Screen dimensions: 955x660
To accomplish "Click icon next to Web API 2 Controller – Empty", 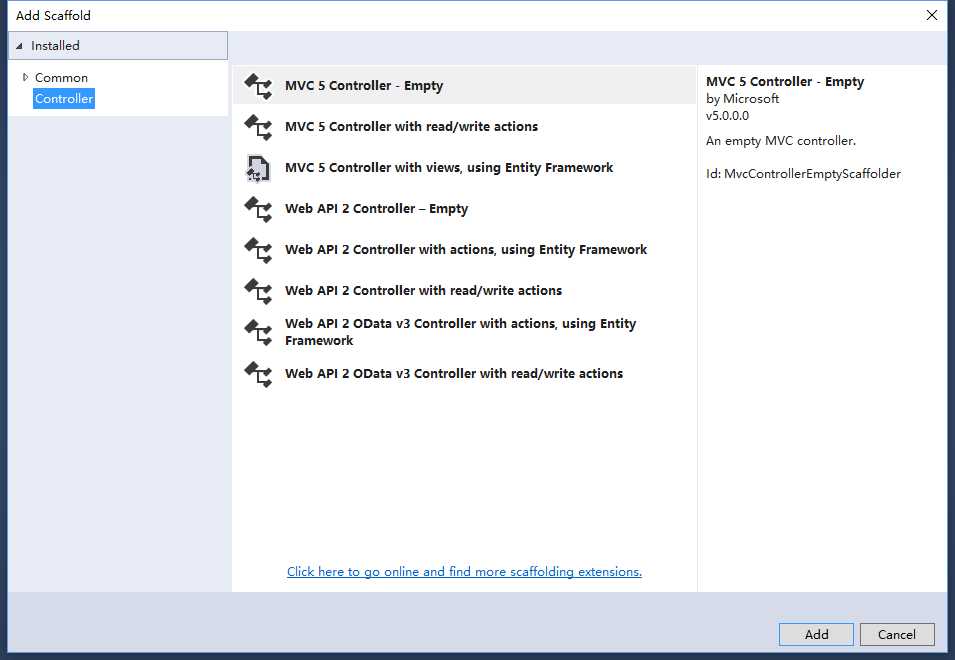I will tap(258, 209).
